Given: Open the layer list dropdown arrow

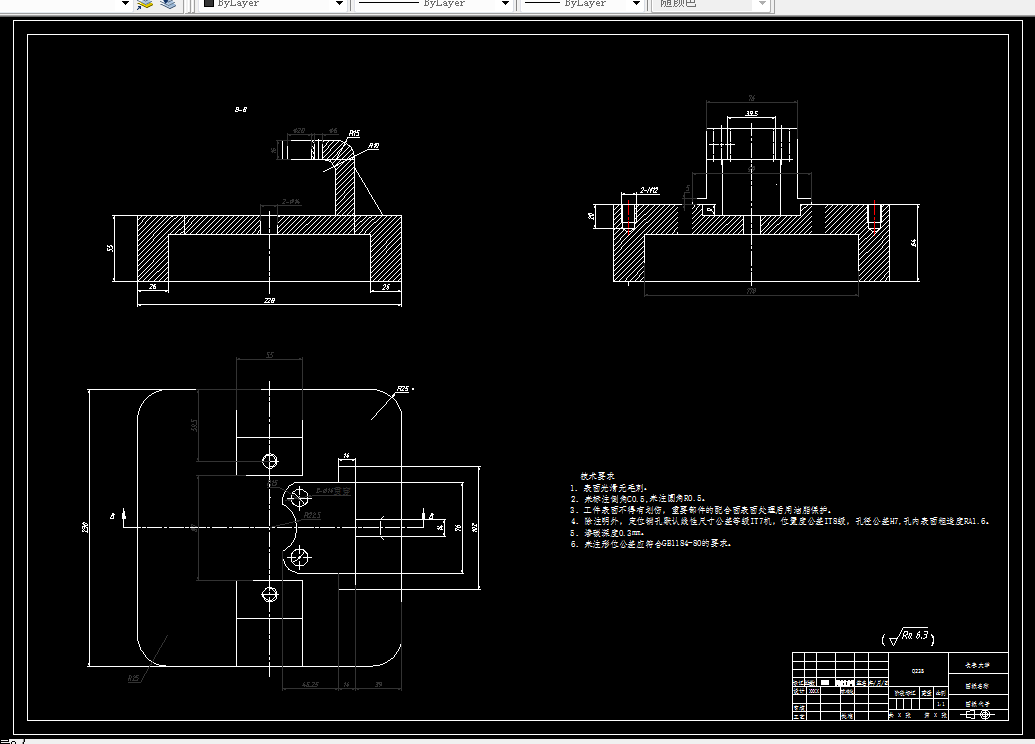Looking at the screenshot, I should coord(125,4).
